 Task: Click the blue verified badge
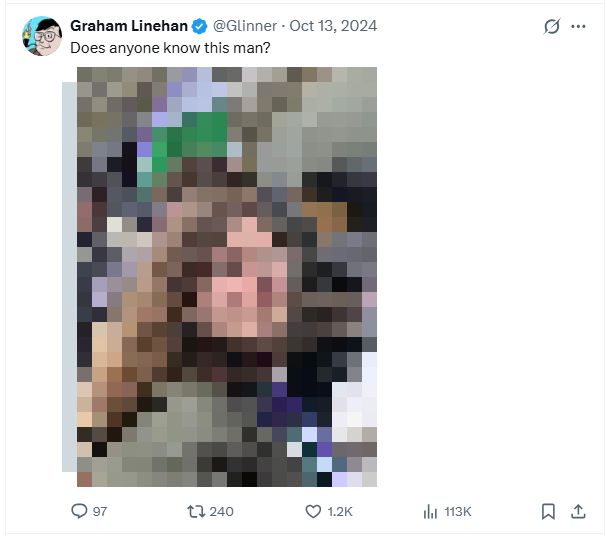click(x=196, y=26)
